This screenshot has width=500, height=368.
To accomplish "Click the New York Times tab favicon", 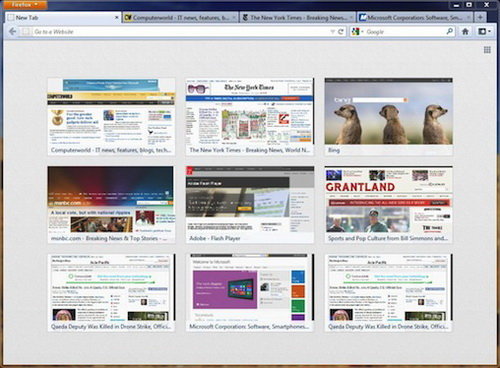I will point(245,17).
